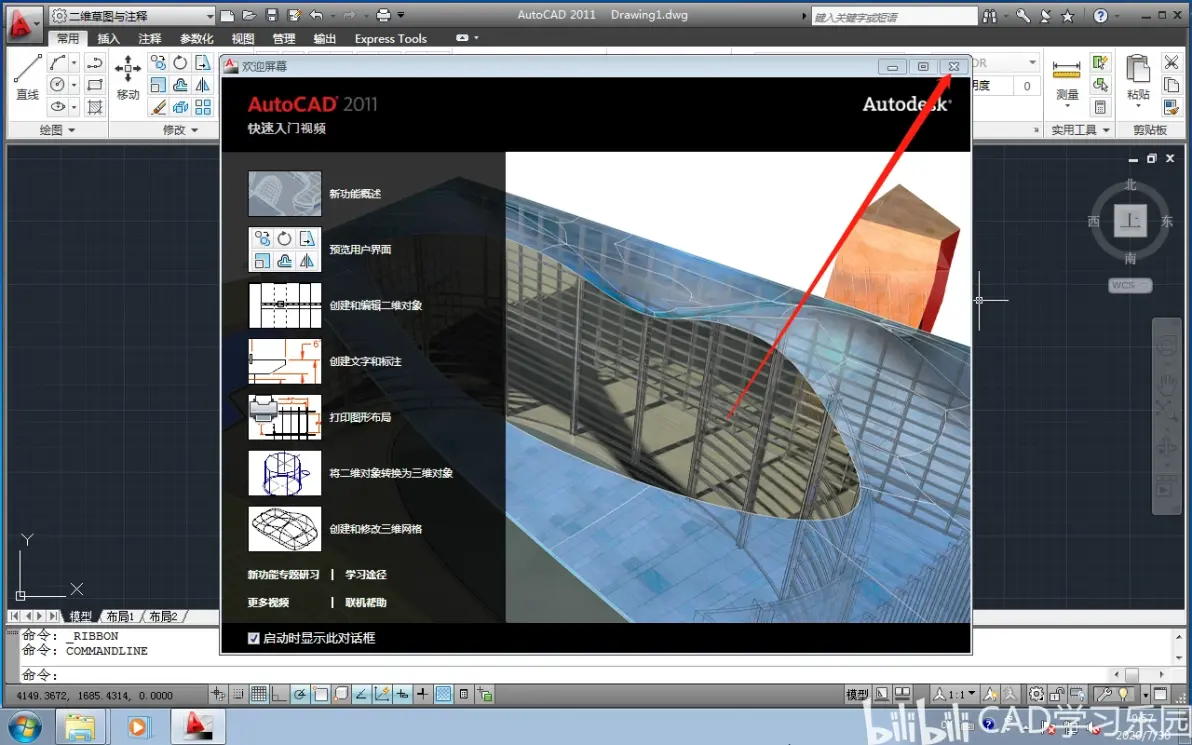Open Help with the question mark icon
Viewport: 1192px width, 745px height.
[x=1100, y=15]
